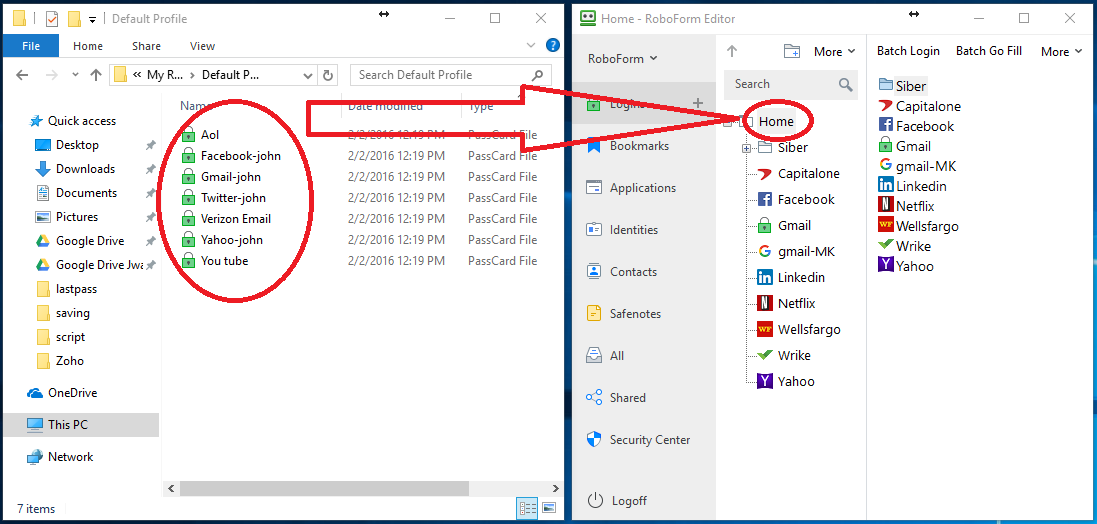Refresh the Explorer folder view
The width and height of the screenshot is (1097, 524).
coord(327,76)
